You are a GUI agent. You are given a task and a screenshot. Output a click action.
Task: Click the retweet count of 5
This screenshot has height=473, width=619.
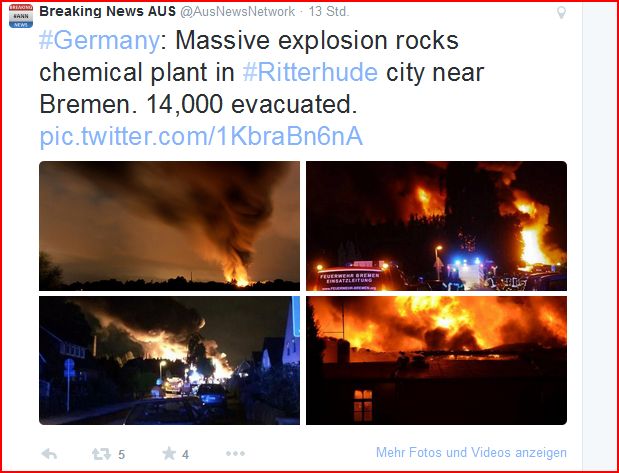click(x=122, y=455)
